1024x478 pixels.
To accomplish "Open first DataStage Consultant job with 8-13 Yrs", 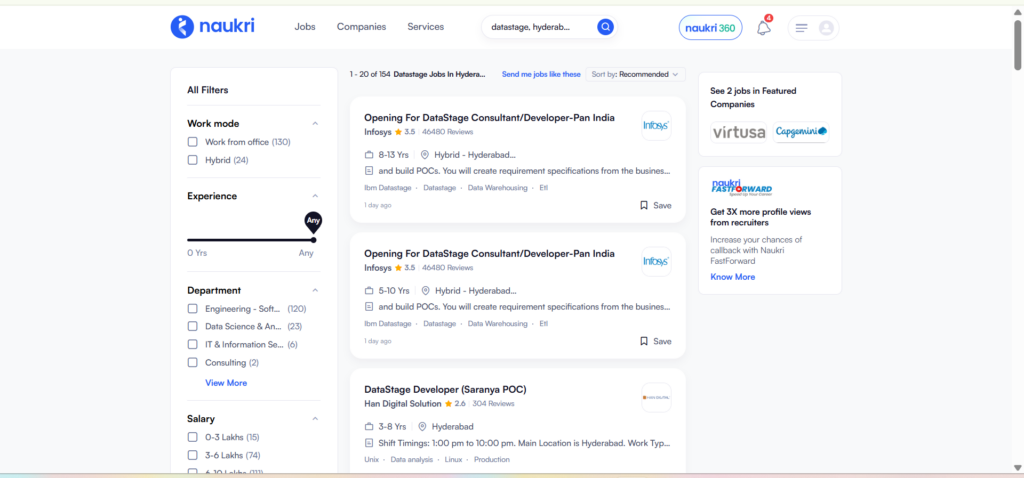I will (x=489, y=118).
